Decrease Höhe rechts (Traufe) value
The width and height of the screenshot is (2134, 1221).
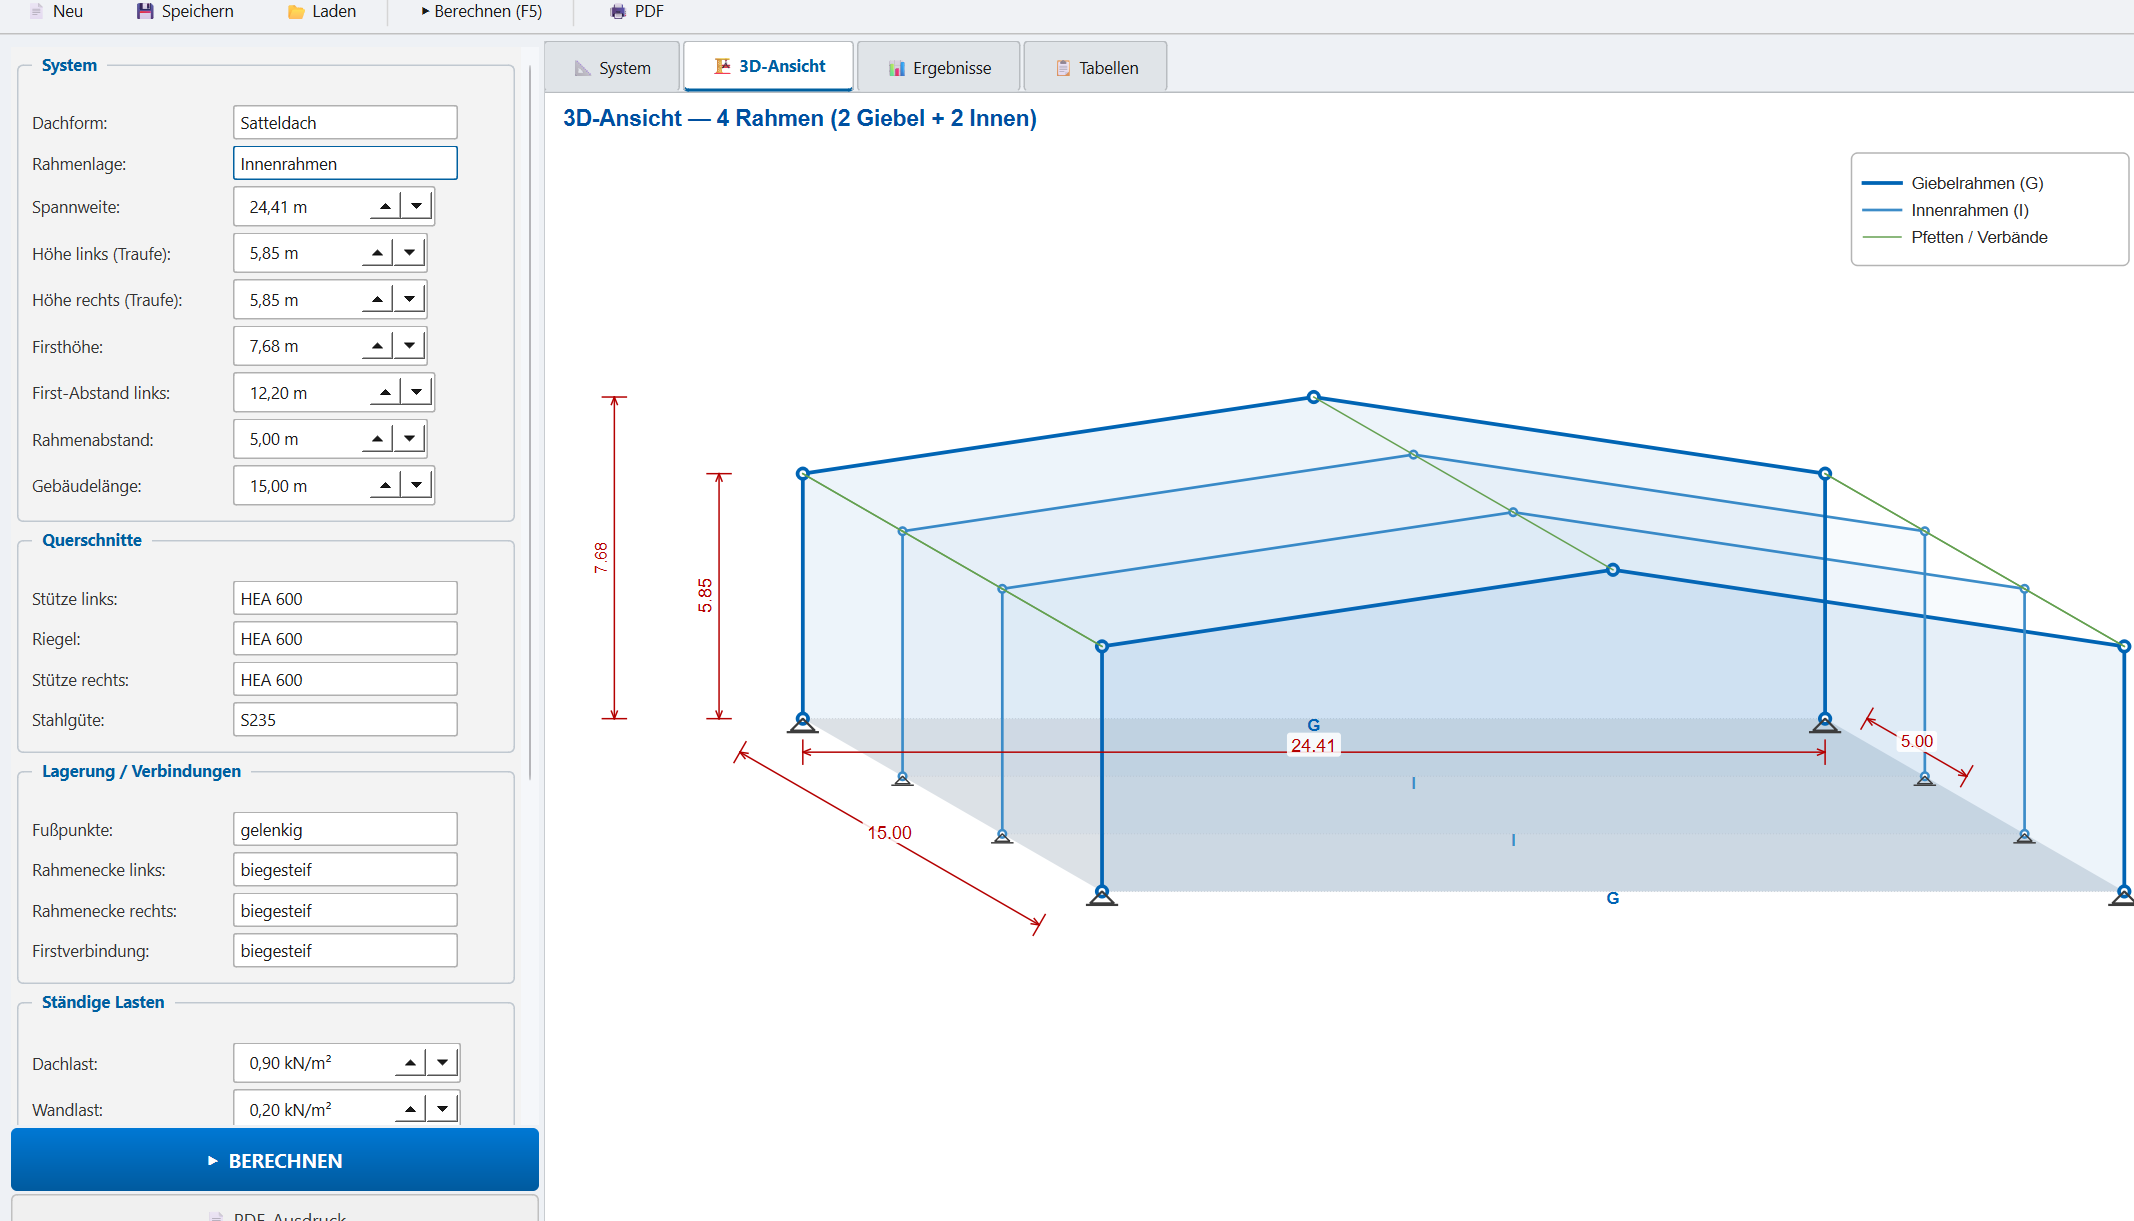click(x=409, y=299)
